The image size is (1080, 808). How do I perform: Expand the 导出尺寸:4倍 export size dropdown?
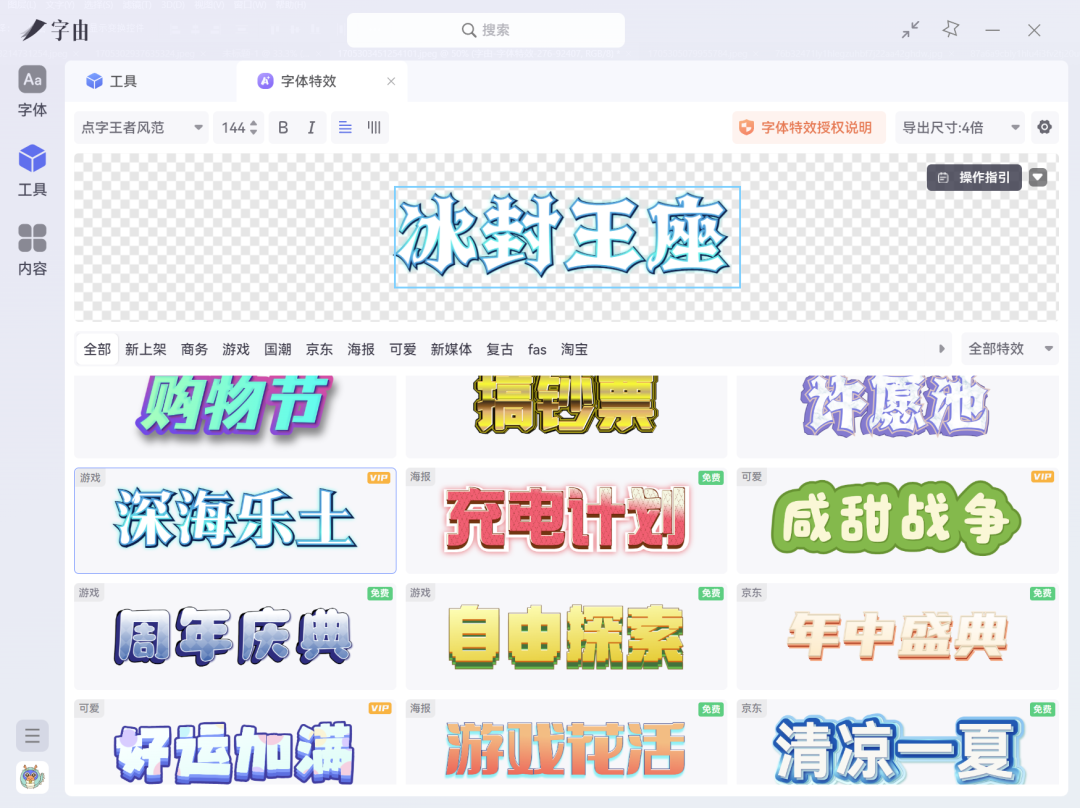pyautogui.click(x=960, y=127)
